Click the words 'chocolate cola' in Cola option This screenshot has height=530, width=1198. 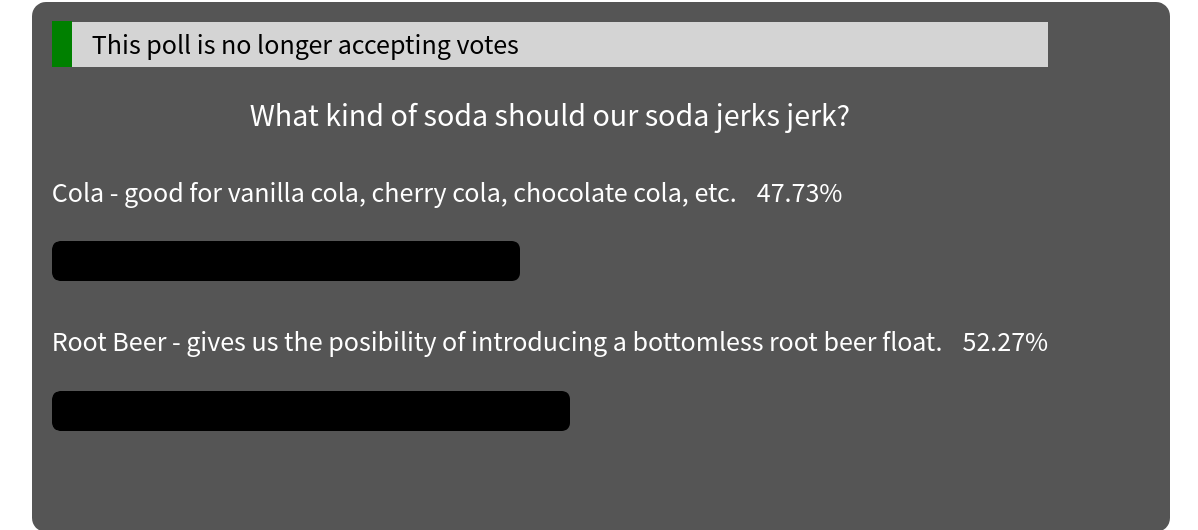click(x=601, y=193)
